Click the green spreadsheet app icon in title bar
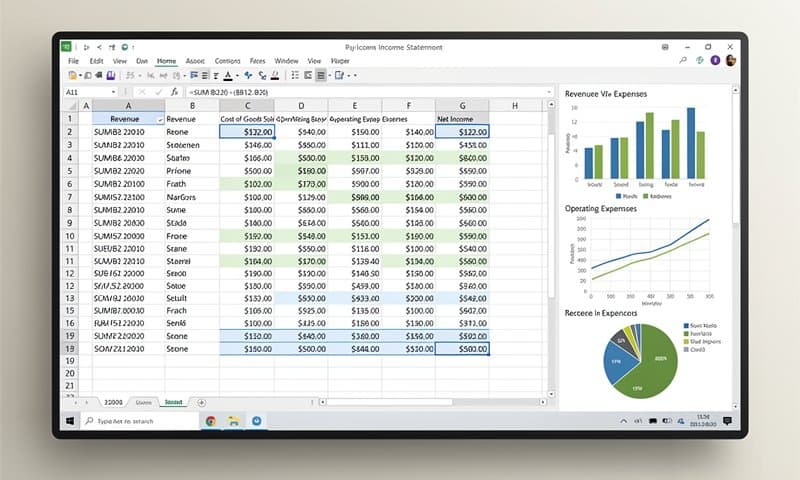The height and width of the screenshot is (480, 800). tap(66, 47)
